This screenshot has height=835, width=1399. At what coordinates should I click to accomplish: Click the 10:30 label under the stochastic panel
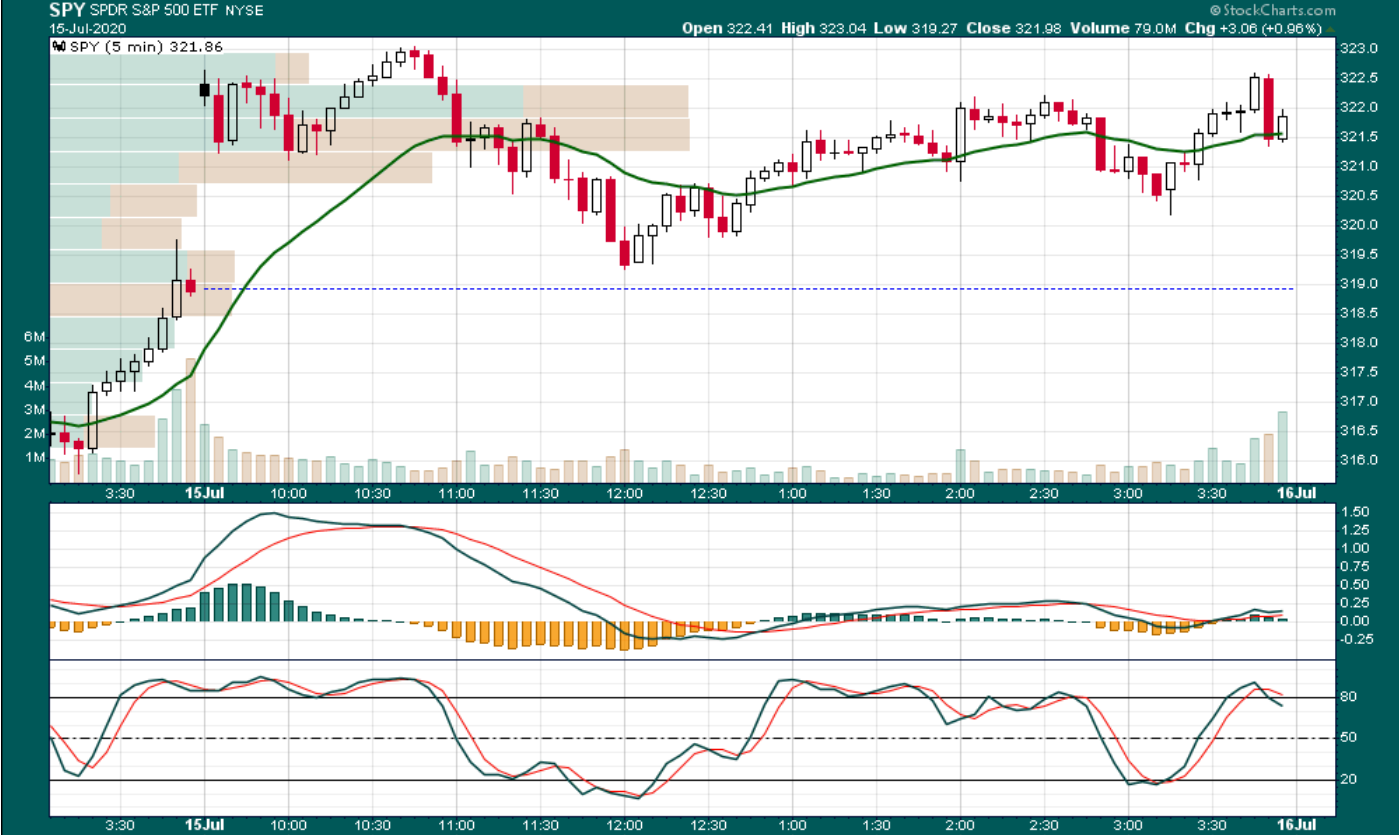(x=372, y=824)
